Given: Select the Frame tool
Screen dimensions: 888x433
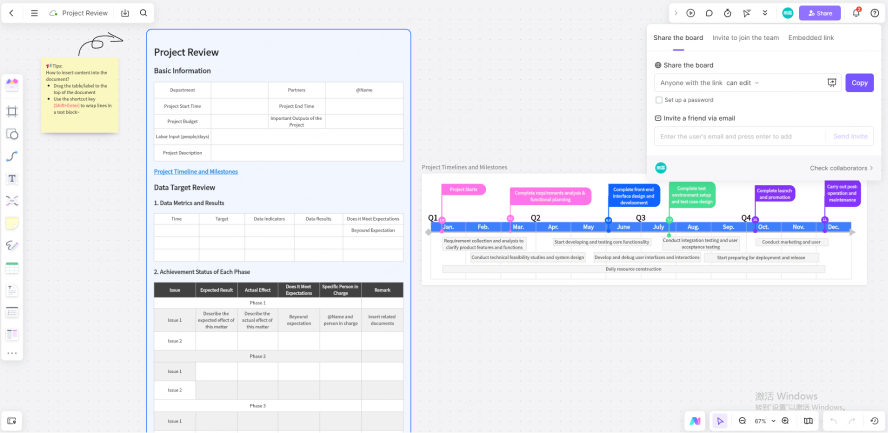Looking at the screenshot, I should 12,112.
